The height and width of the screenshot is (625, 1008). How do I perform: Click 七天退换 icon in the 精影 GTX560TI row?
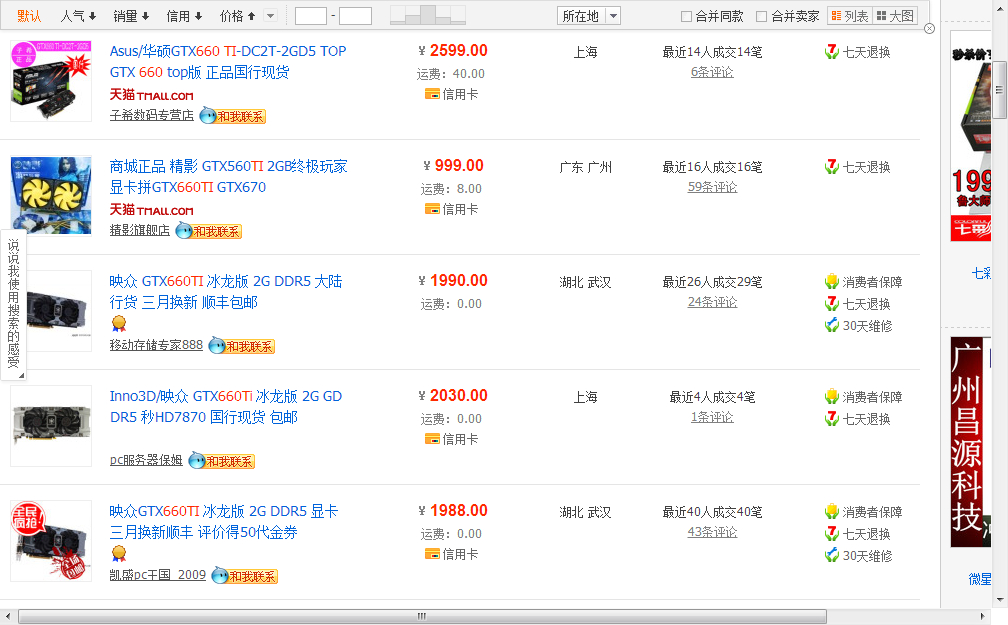(832, 167)
